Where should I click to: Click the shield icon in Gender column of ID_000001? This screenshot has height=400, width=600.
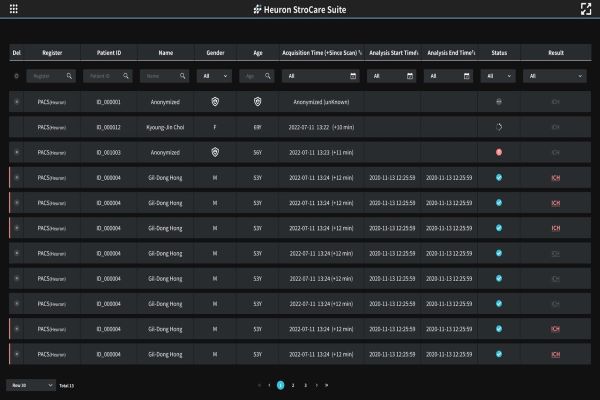click(214, 101)
